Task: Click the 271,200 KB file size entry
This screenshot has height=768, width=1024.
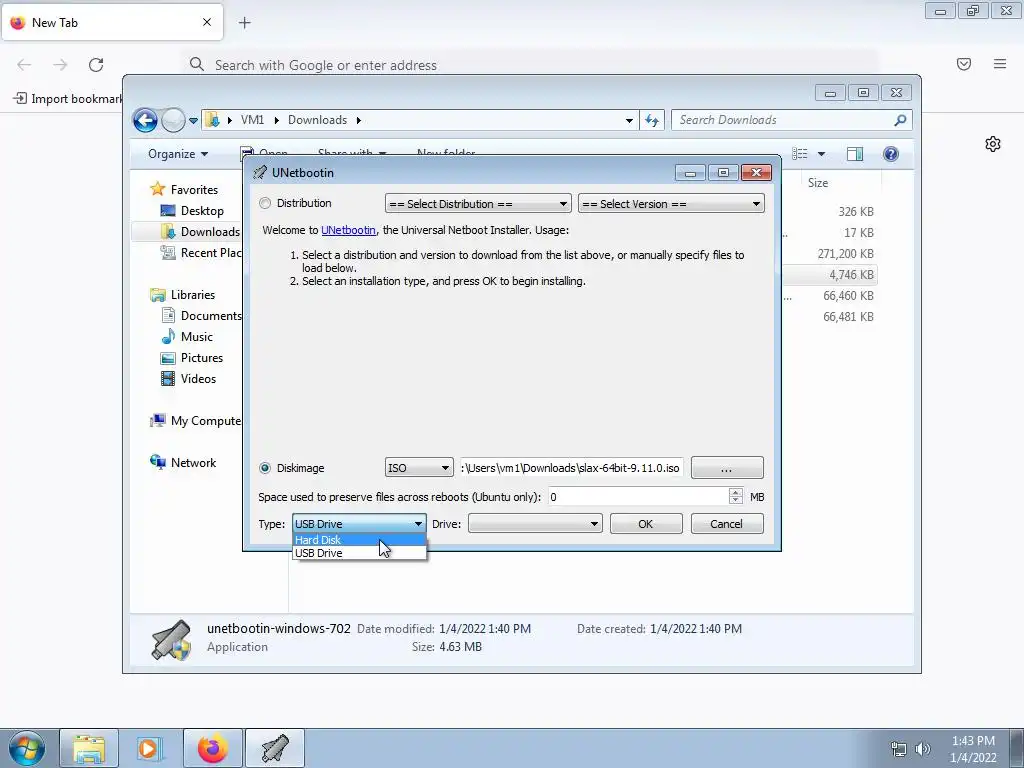Action: coord(845,253)
